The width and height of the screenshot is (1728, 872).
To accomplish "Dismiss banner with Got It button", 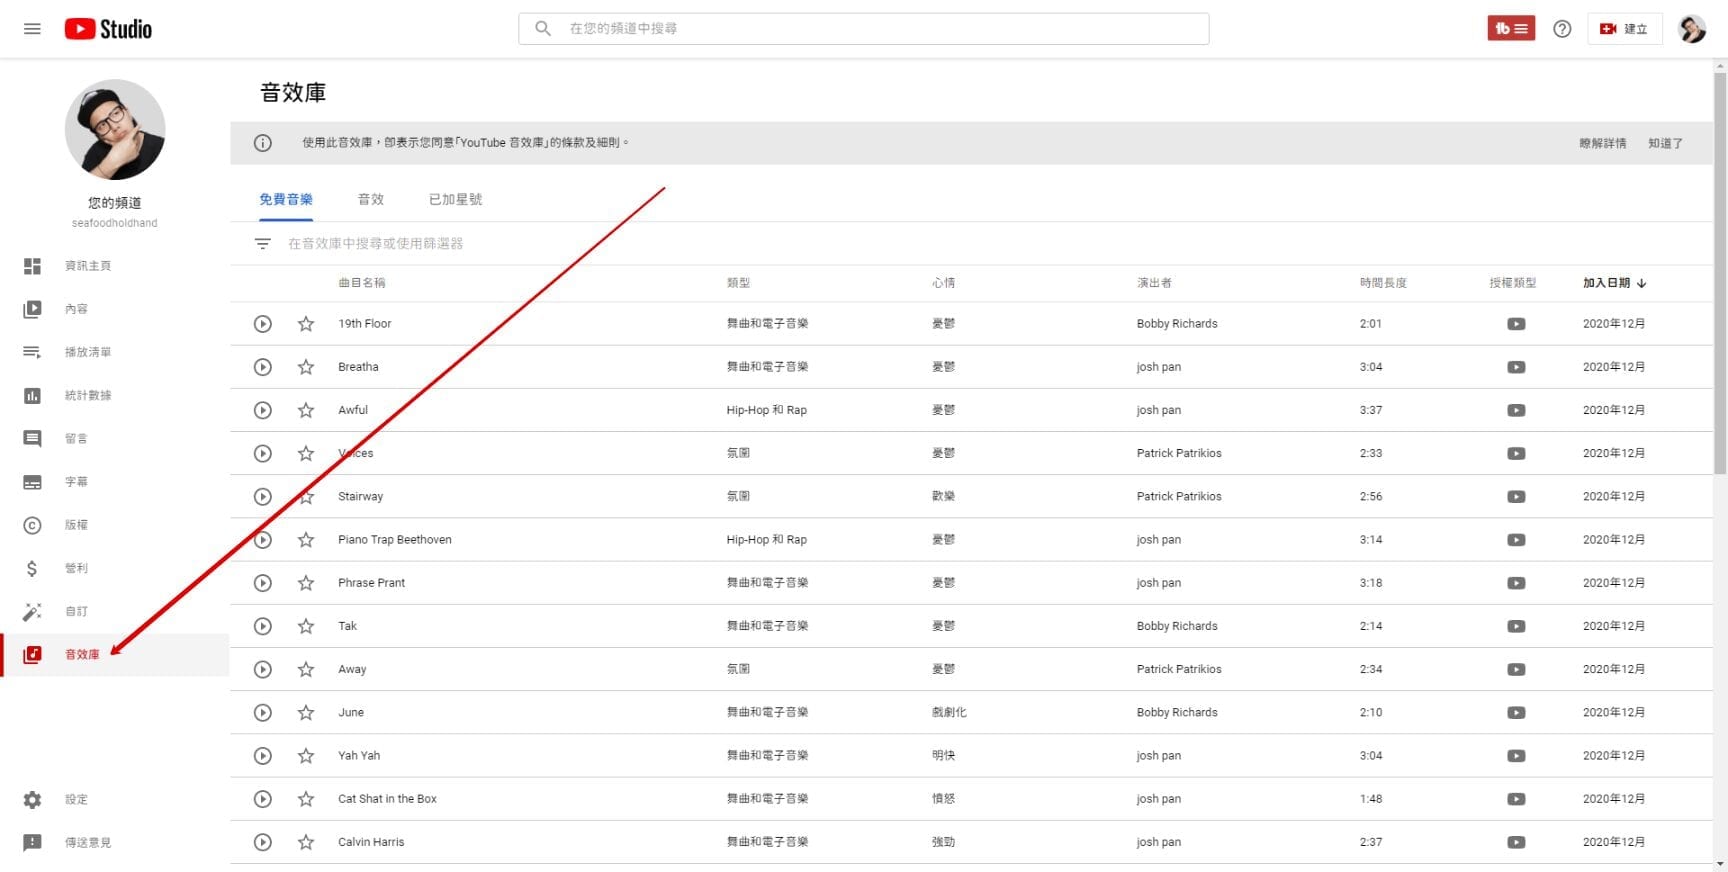I will click(x=1664, y=143).
